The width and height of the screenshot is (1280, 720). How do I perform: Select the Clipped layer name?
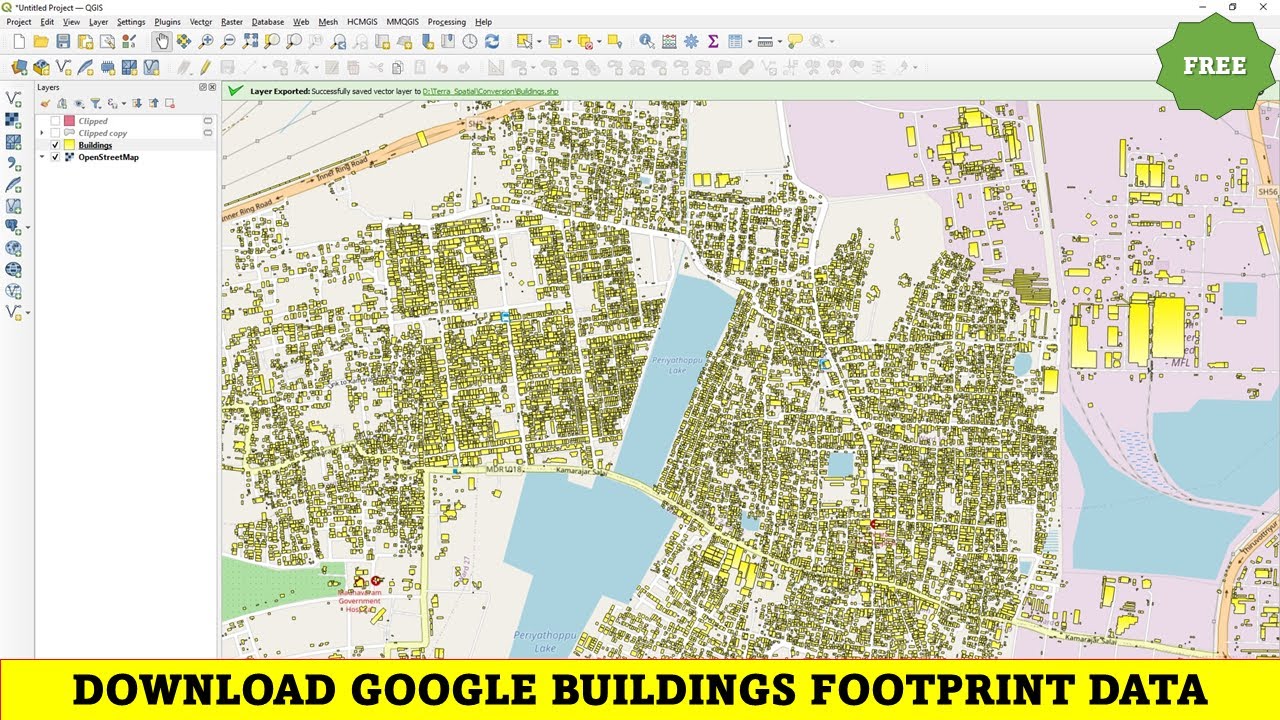click(x=93, y=121)
